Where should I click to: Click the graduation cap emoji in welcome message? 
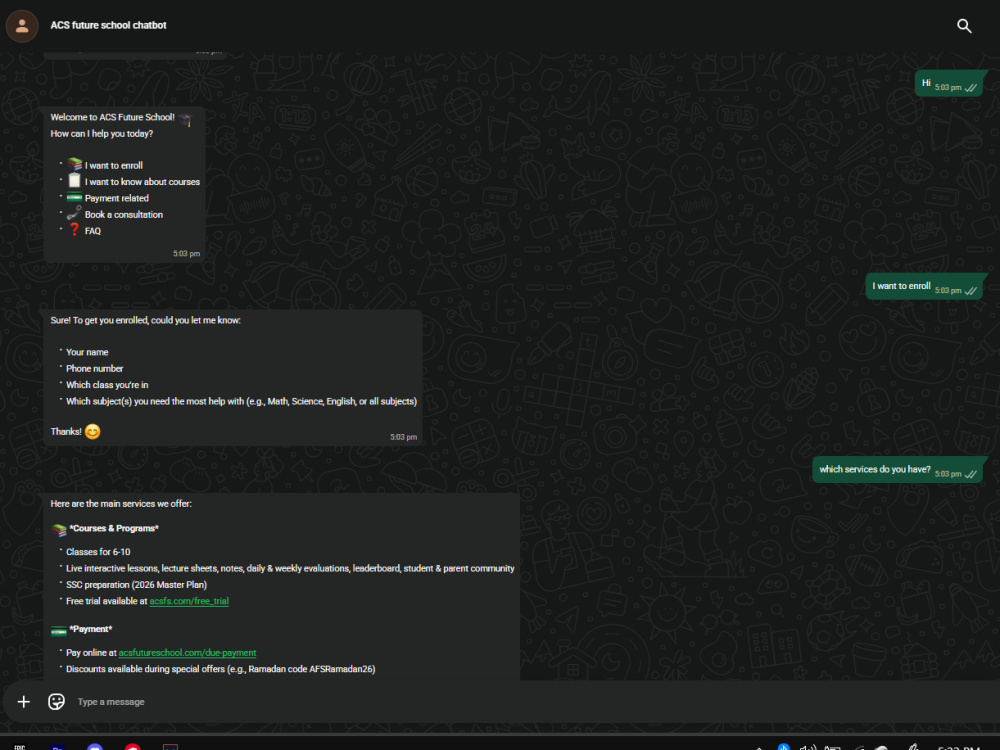(185, 119)
